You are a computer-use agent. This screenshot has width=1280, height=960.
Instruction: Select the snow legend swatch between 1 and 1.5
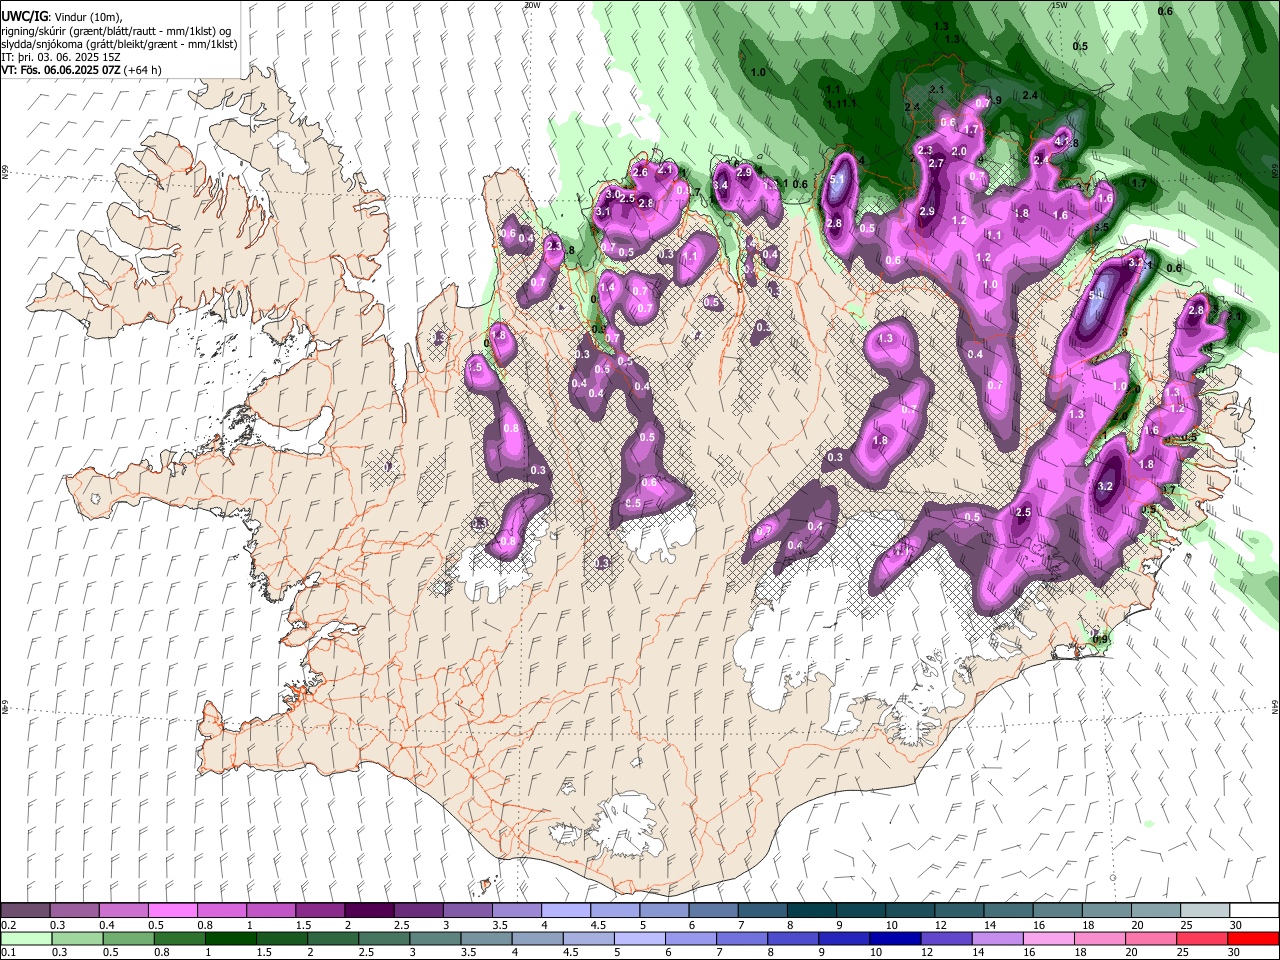point(271,910)
